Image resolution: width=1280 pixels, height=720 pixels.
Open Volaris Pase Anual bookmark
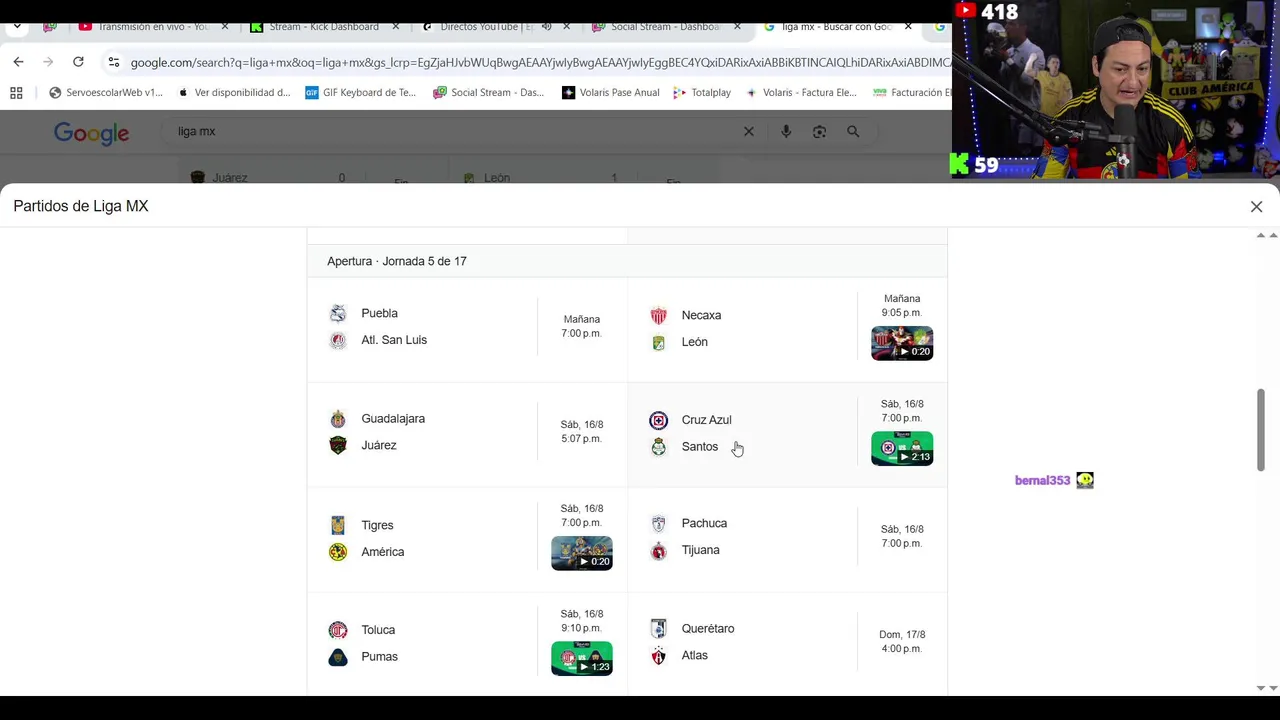[611, 92]
